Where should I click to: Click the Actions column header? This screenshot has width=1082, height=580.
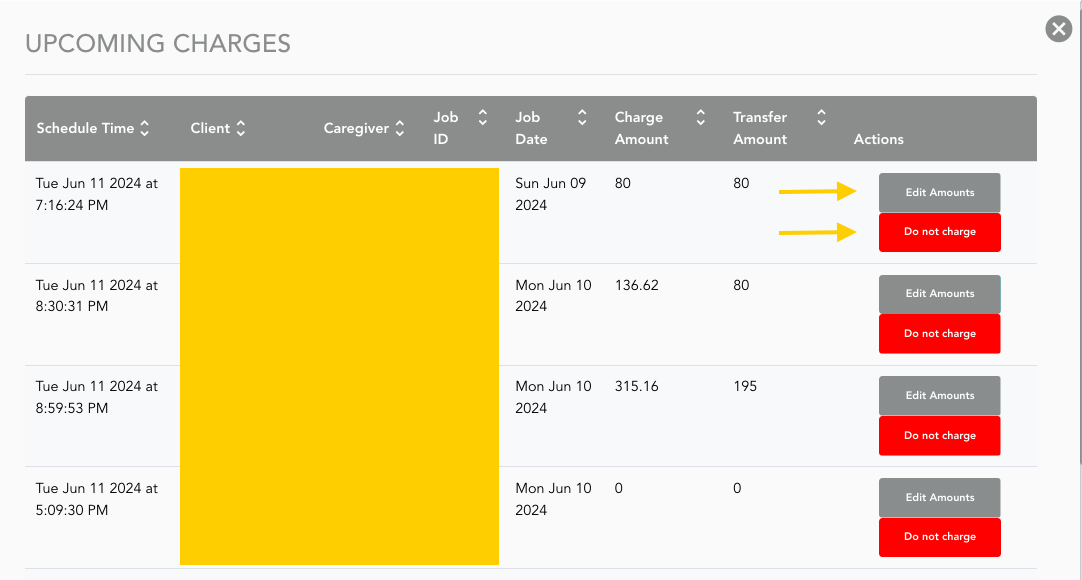click(x=878, y=139)
